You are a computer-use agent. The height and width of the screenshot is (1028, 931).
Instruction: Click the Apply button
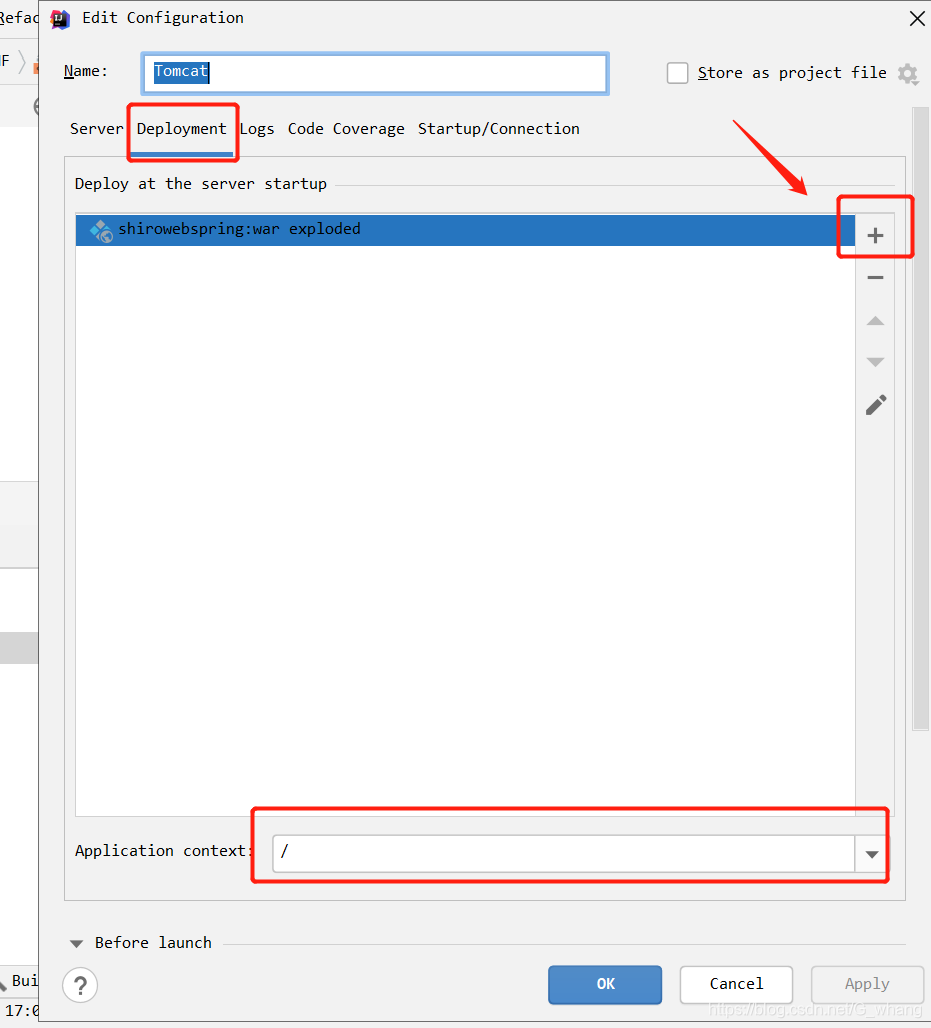[x=867, y=984]
